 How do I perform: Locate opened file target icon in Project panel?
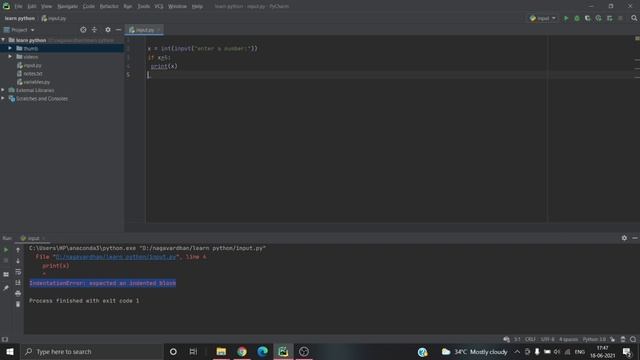[x=83, y=30]
